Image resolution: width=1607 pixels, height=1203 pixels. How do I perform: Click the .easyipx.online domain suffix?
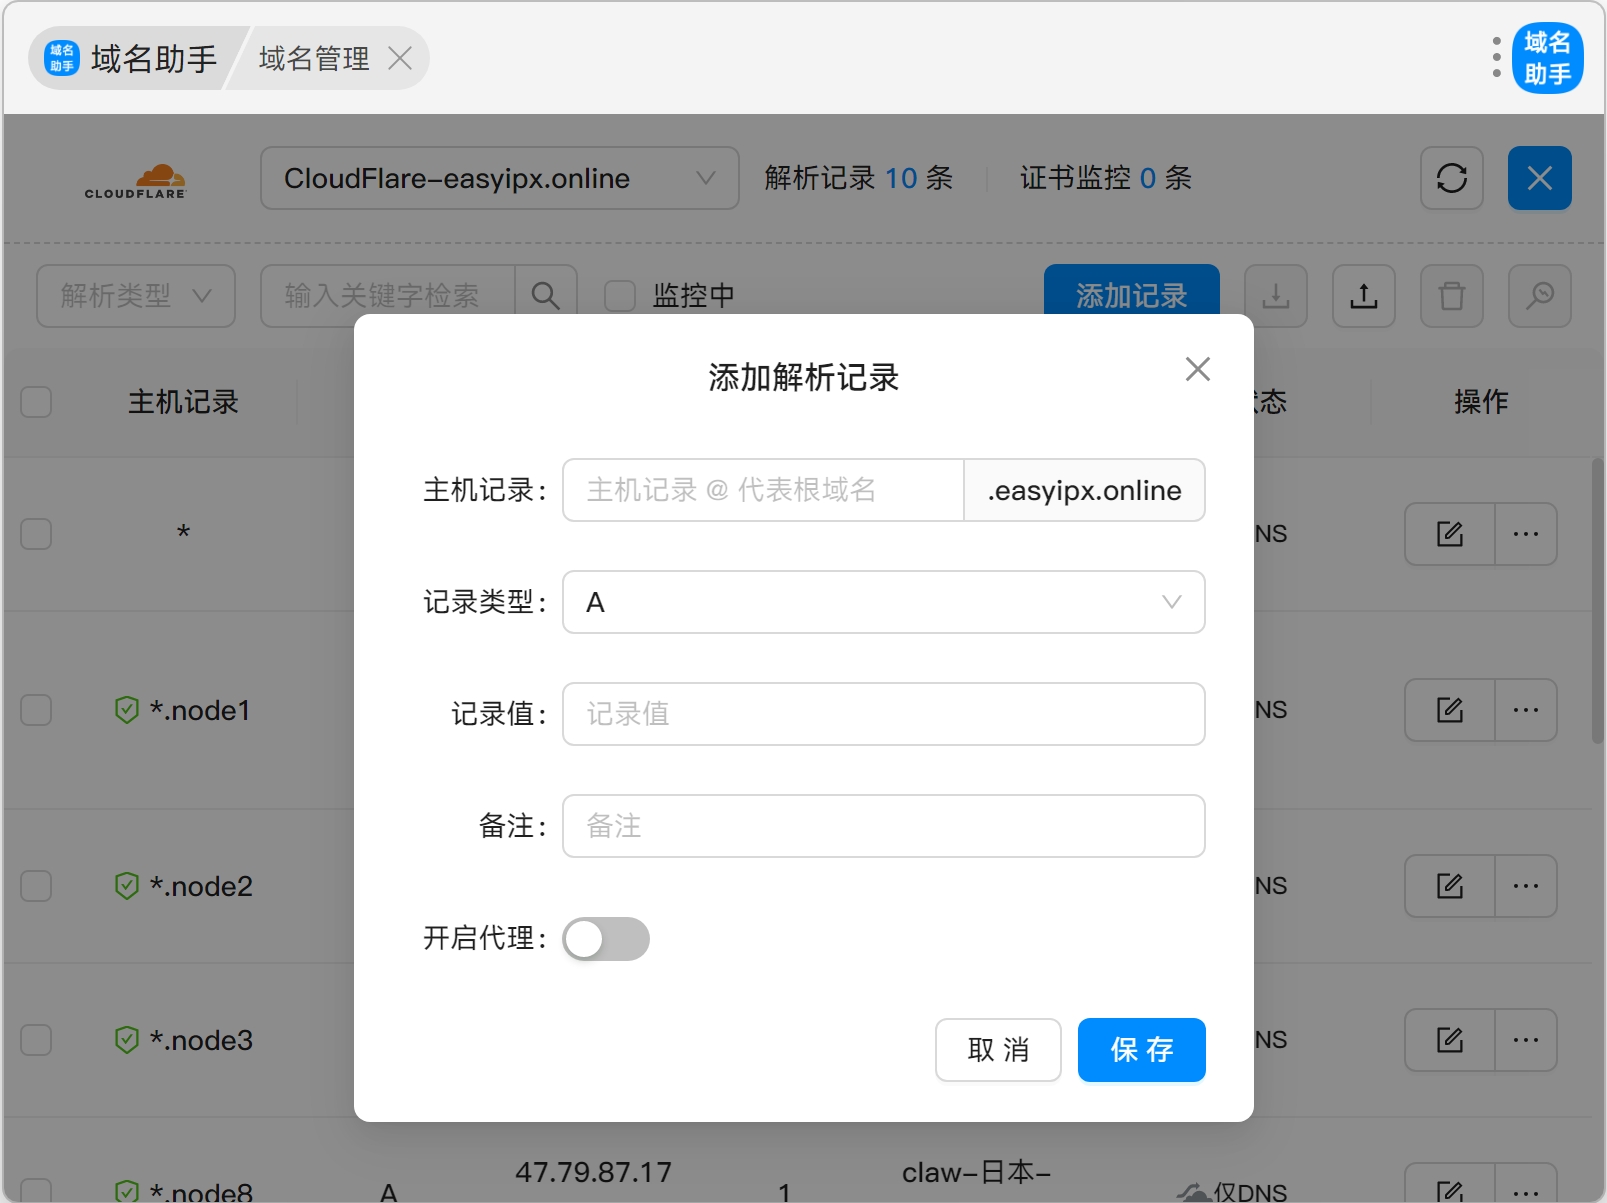[x=1085, y=490]
